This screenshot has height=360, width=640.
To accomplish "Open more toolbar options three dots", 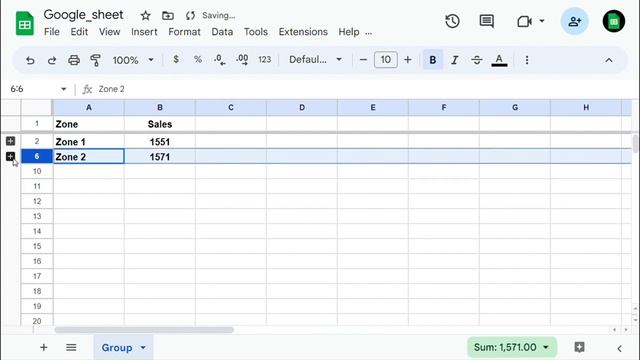I will click(x=527, y=60).
